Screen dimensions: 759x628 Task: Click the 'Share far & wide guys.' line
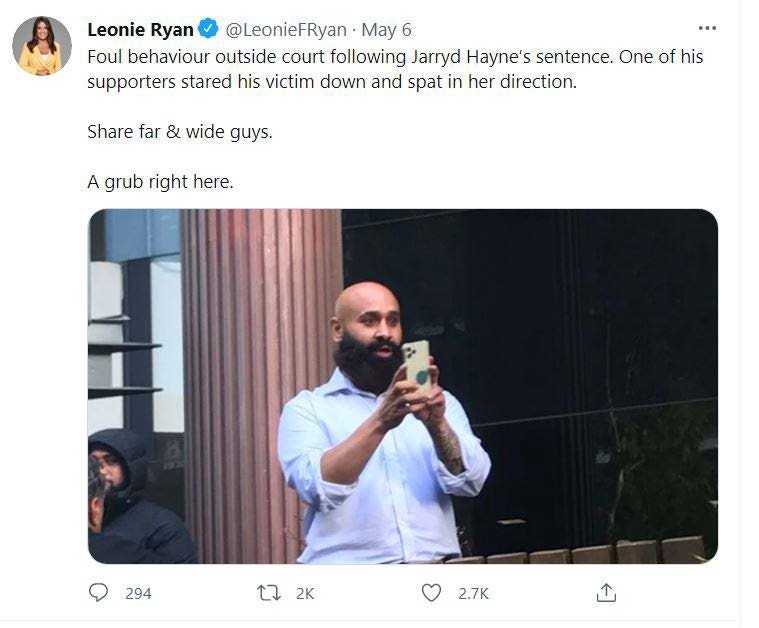pyautogui.click(x=180, y=132)
